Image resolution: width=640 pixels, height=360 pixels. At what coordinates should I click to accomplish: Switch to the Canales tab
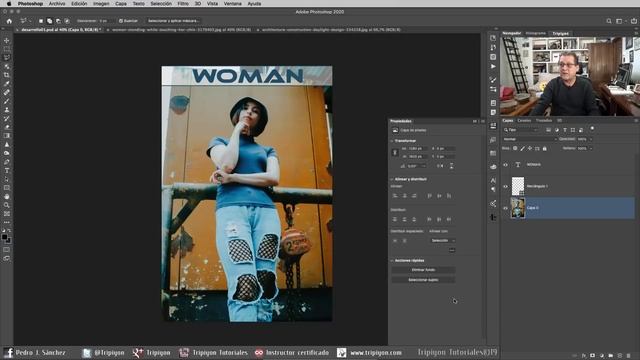[x=524, y=121]
